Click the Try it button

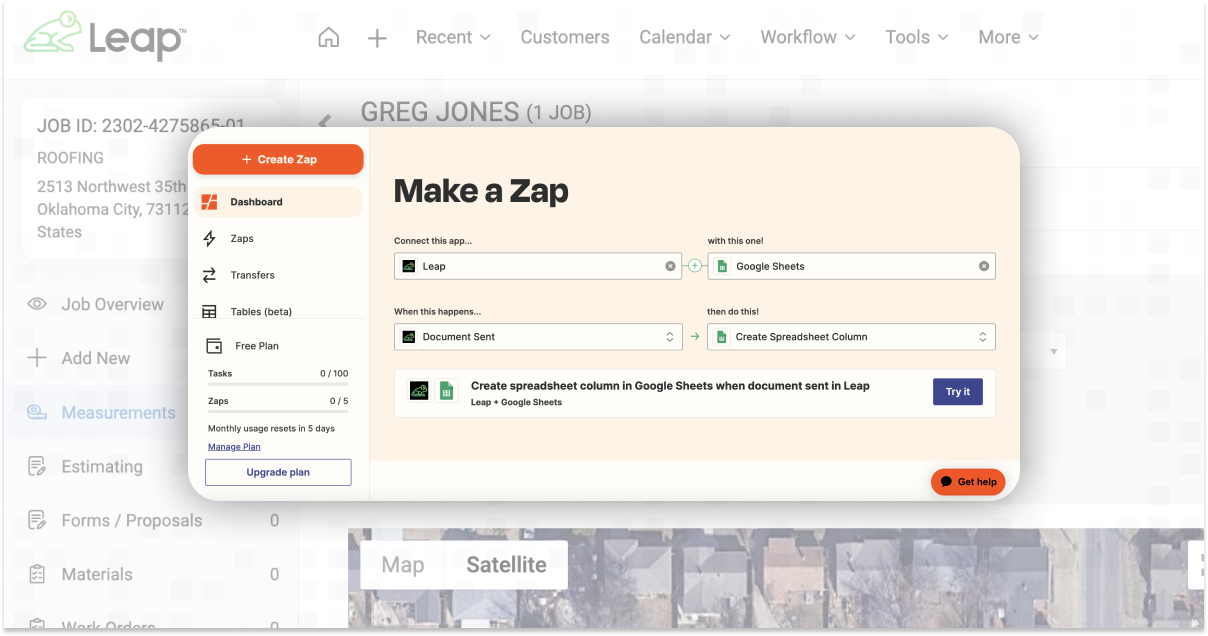click(x=957, y=392)
